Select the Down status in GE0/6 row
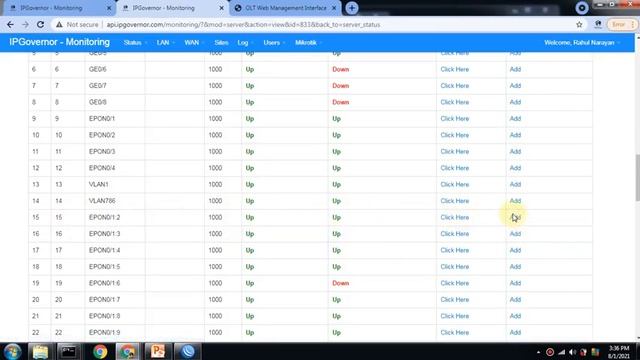640x360 pixels. point(340,69)
